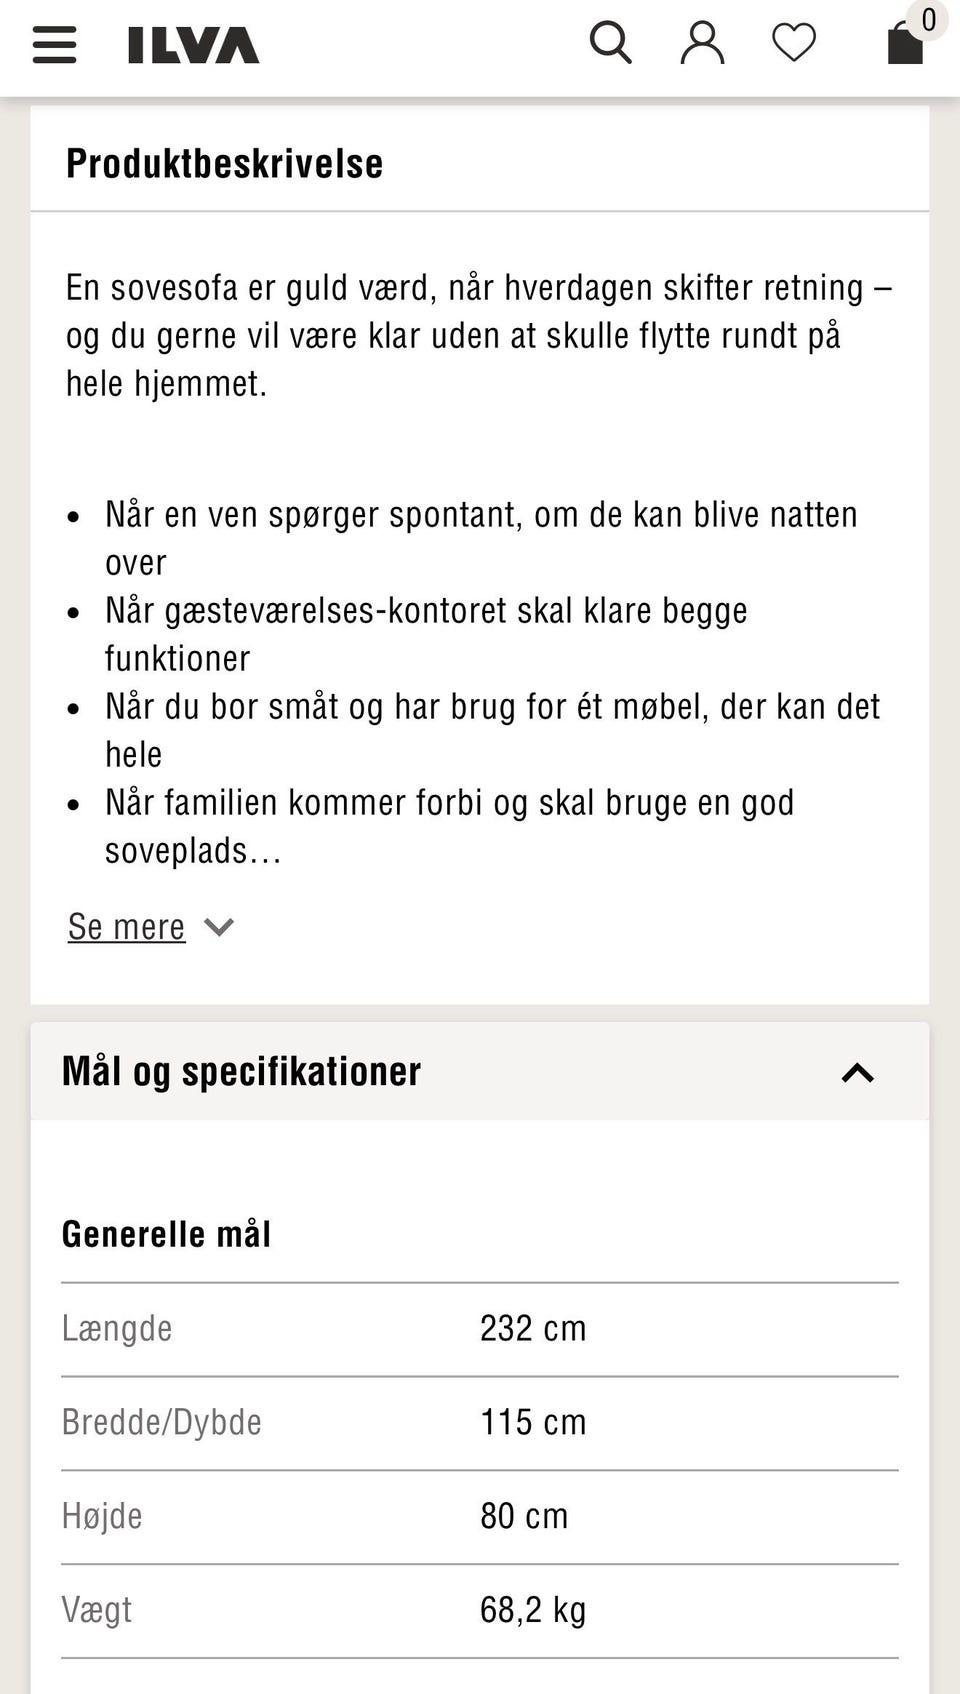Select the 232 cm value
960x1694 pixels.
click(532, 1328)
